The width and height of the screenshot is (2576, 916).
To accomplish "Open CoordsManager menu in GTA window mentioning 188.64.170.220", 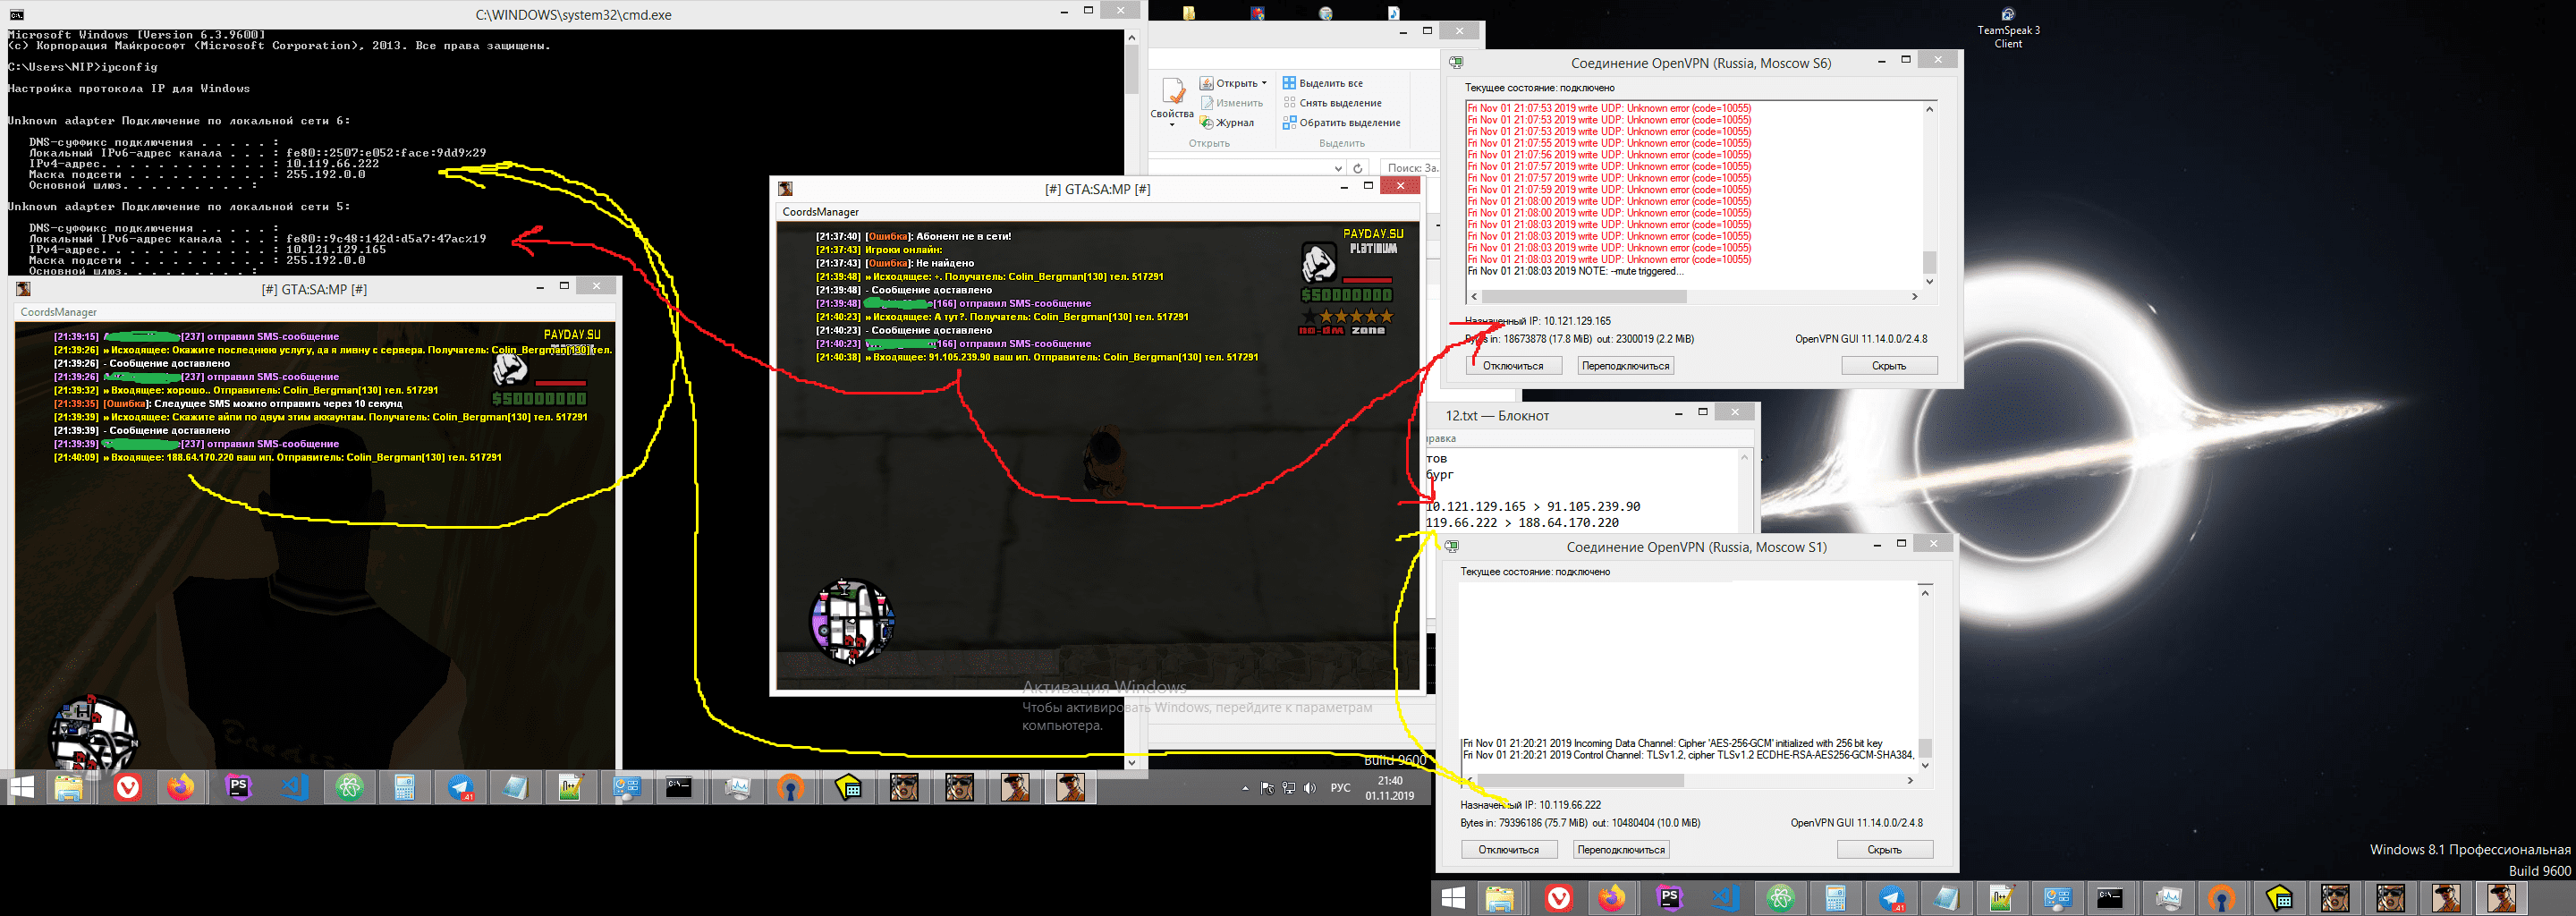I will 59,312.
